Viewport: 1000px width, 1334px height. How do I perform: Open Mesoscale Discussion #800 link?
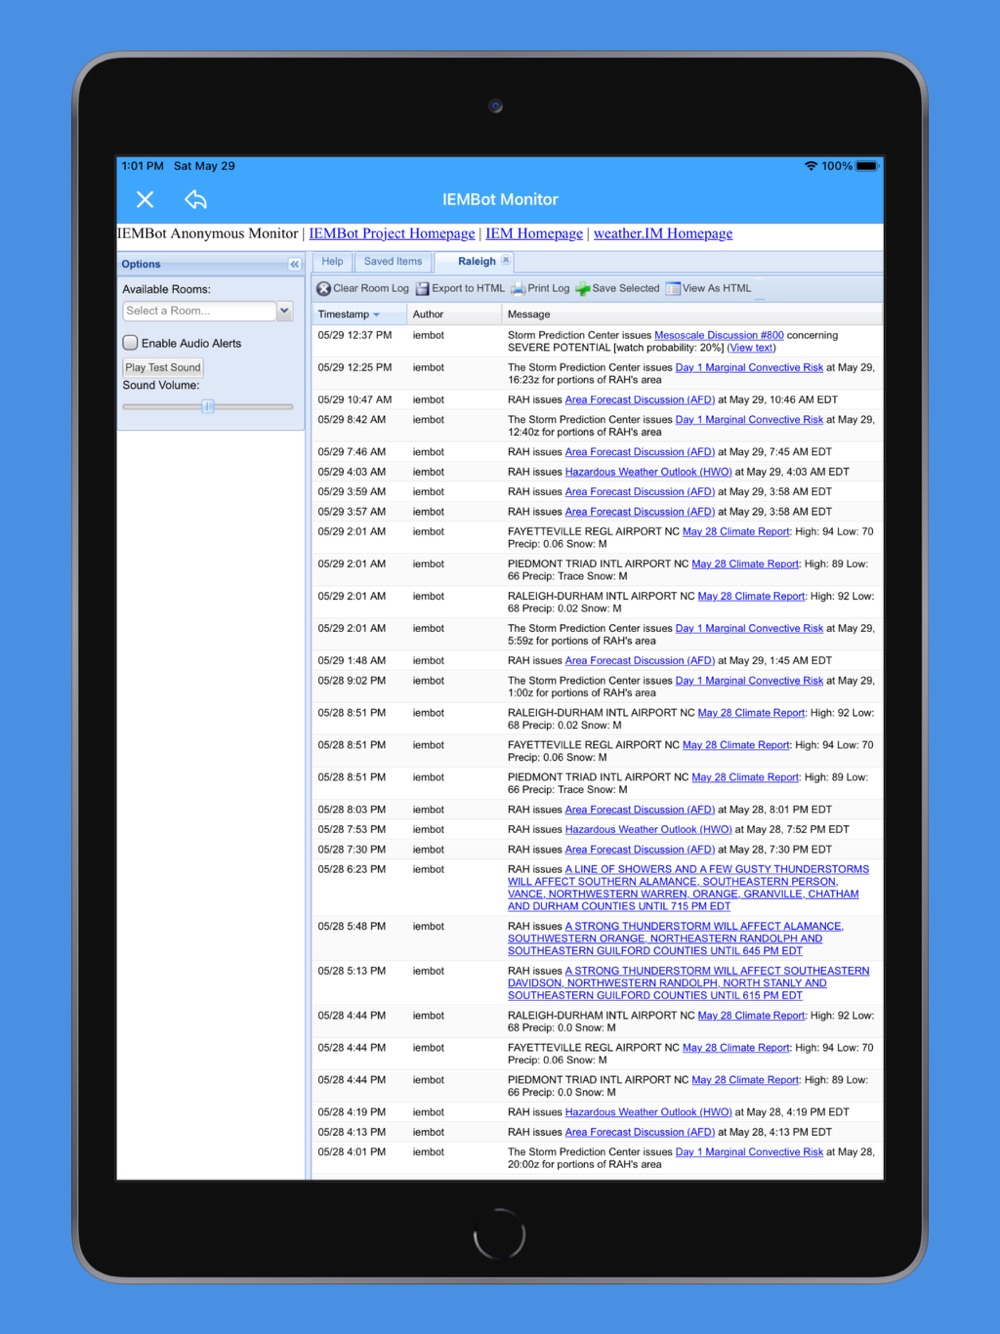[x=719, y=335]
